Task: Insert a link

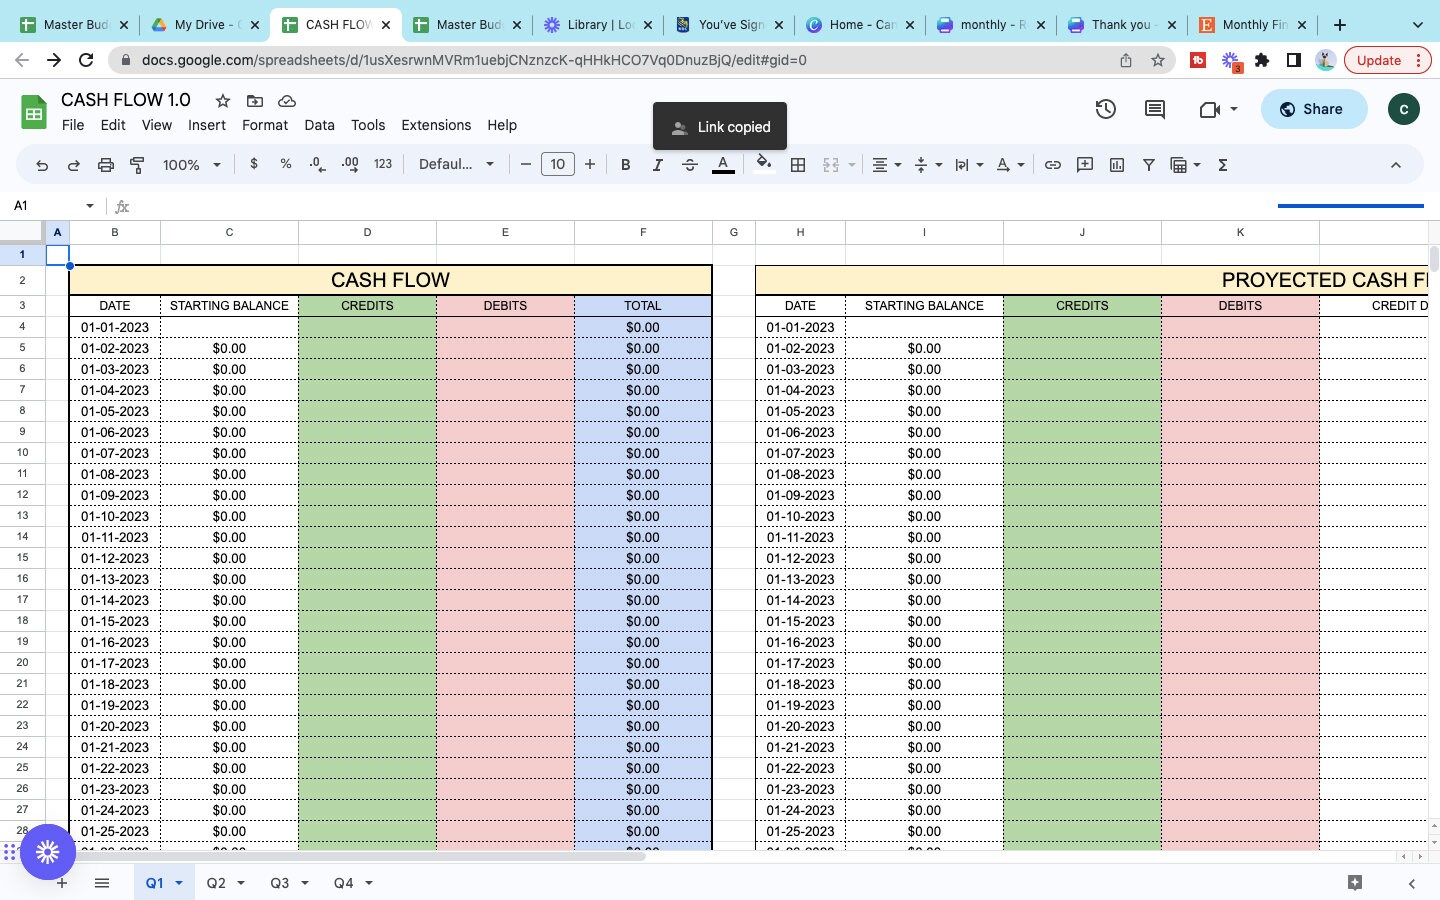Action: [1052, 164]
